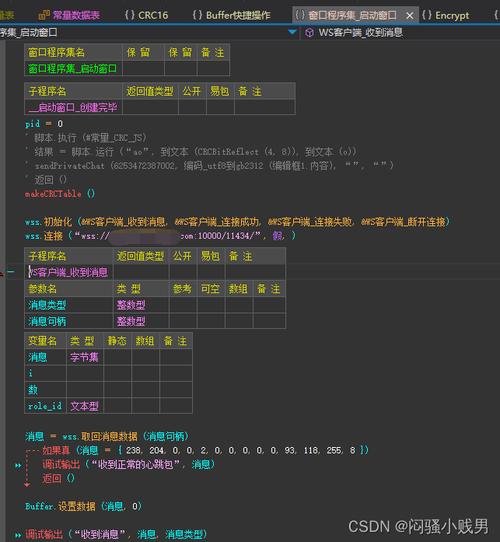Select the WS客户端_收到消息 subroutine name cell
500x542 pixels.
click(x=69, y=272)
